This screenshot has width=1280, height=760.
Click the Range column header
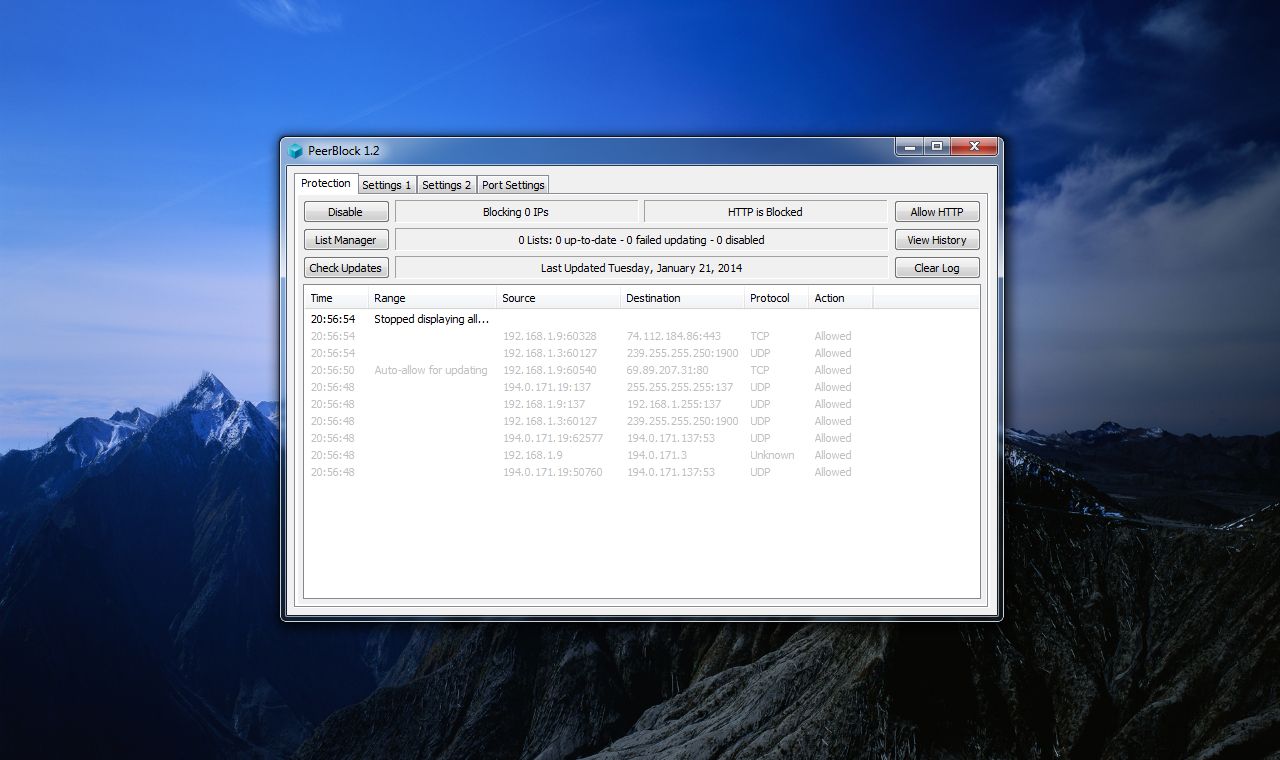(x=430, y=297)
